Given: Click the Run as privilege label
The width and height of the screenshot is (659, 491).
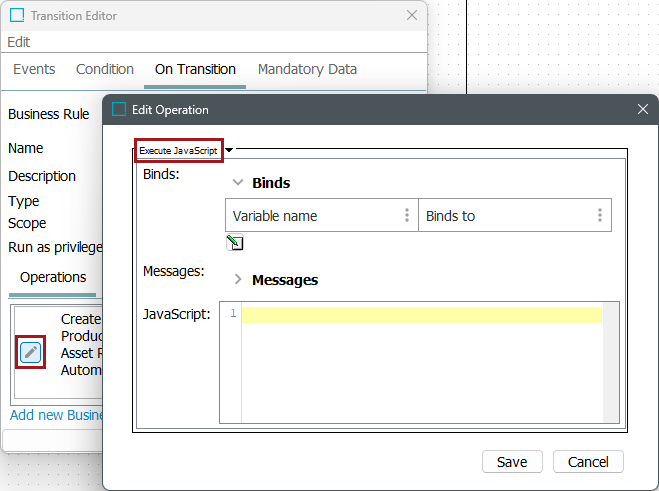Looking at the screenshot, I should tap(55, 247).
